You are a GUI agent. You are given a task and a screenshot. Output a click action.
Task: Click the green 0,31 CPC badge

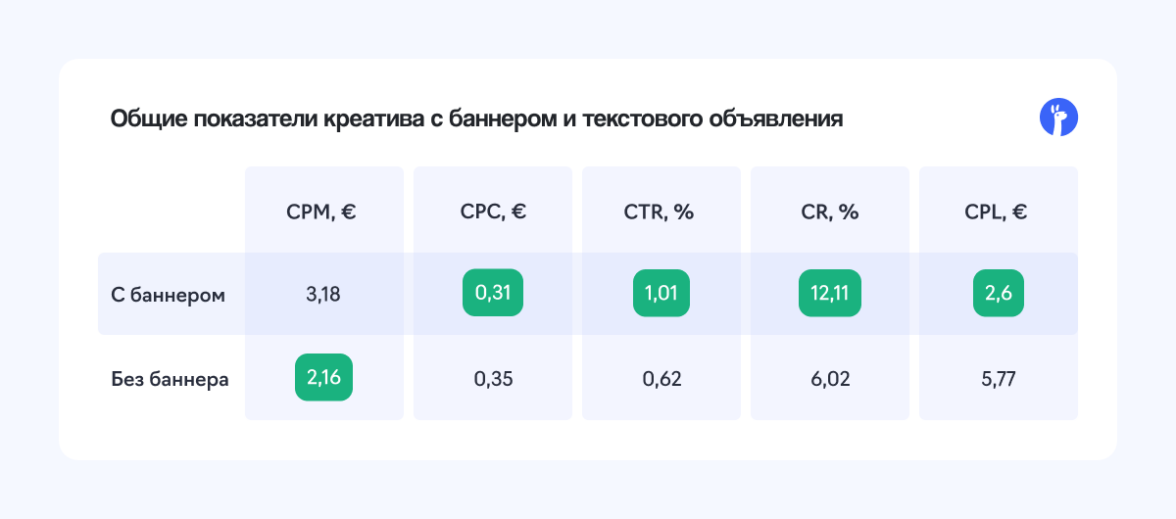tap(493, 294)
